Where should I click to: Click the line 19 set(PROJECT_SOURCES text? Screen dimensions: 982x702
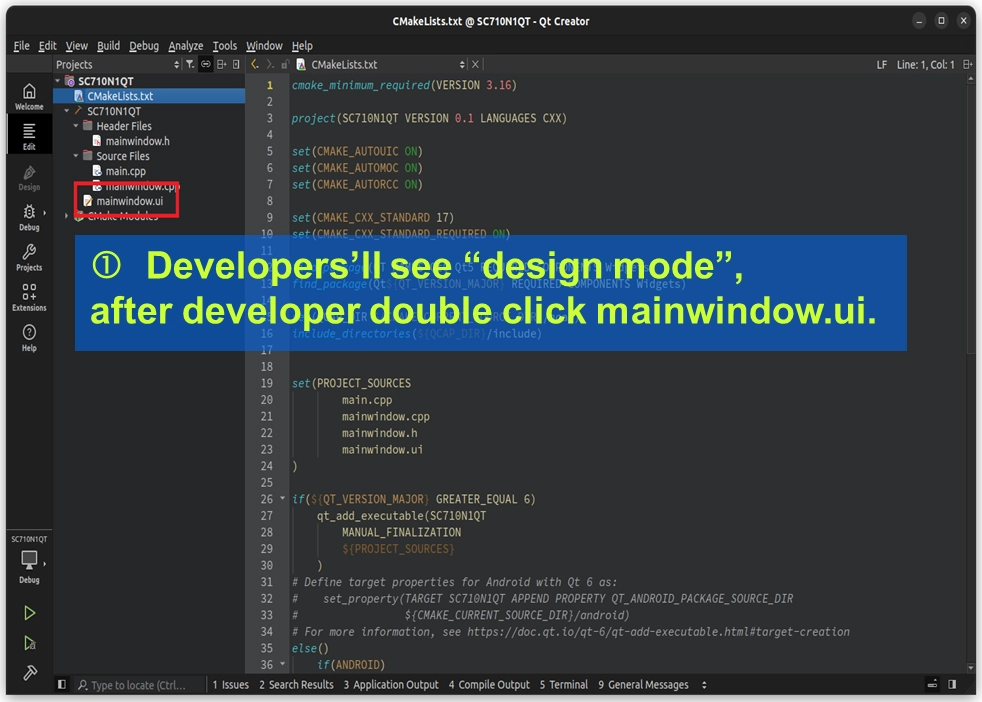click(351, 383)
